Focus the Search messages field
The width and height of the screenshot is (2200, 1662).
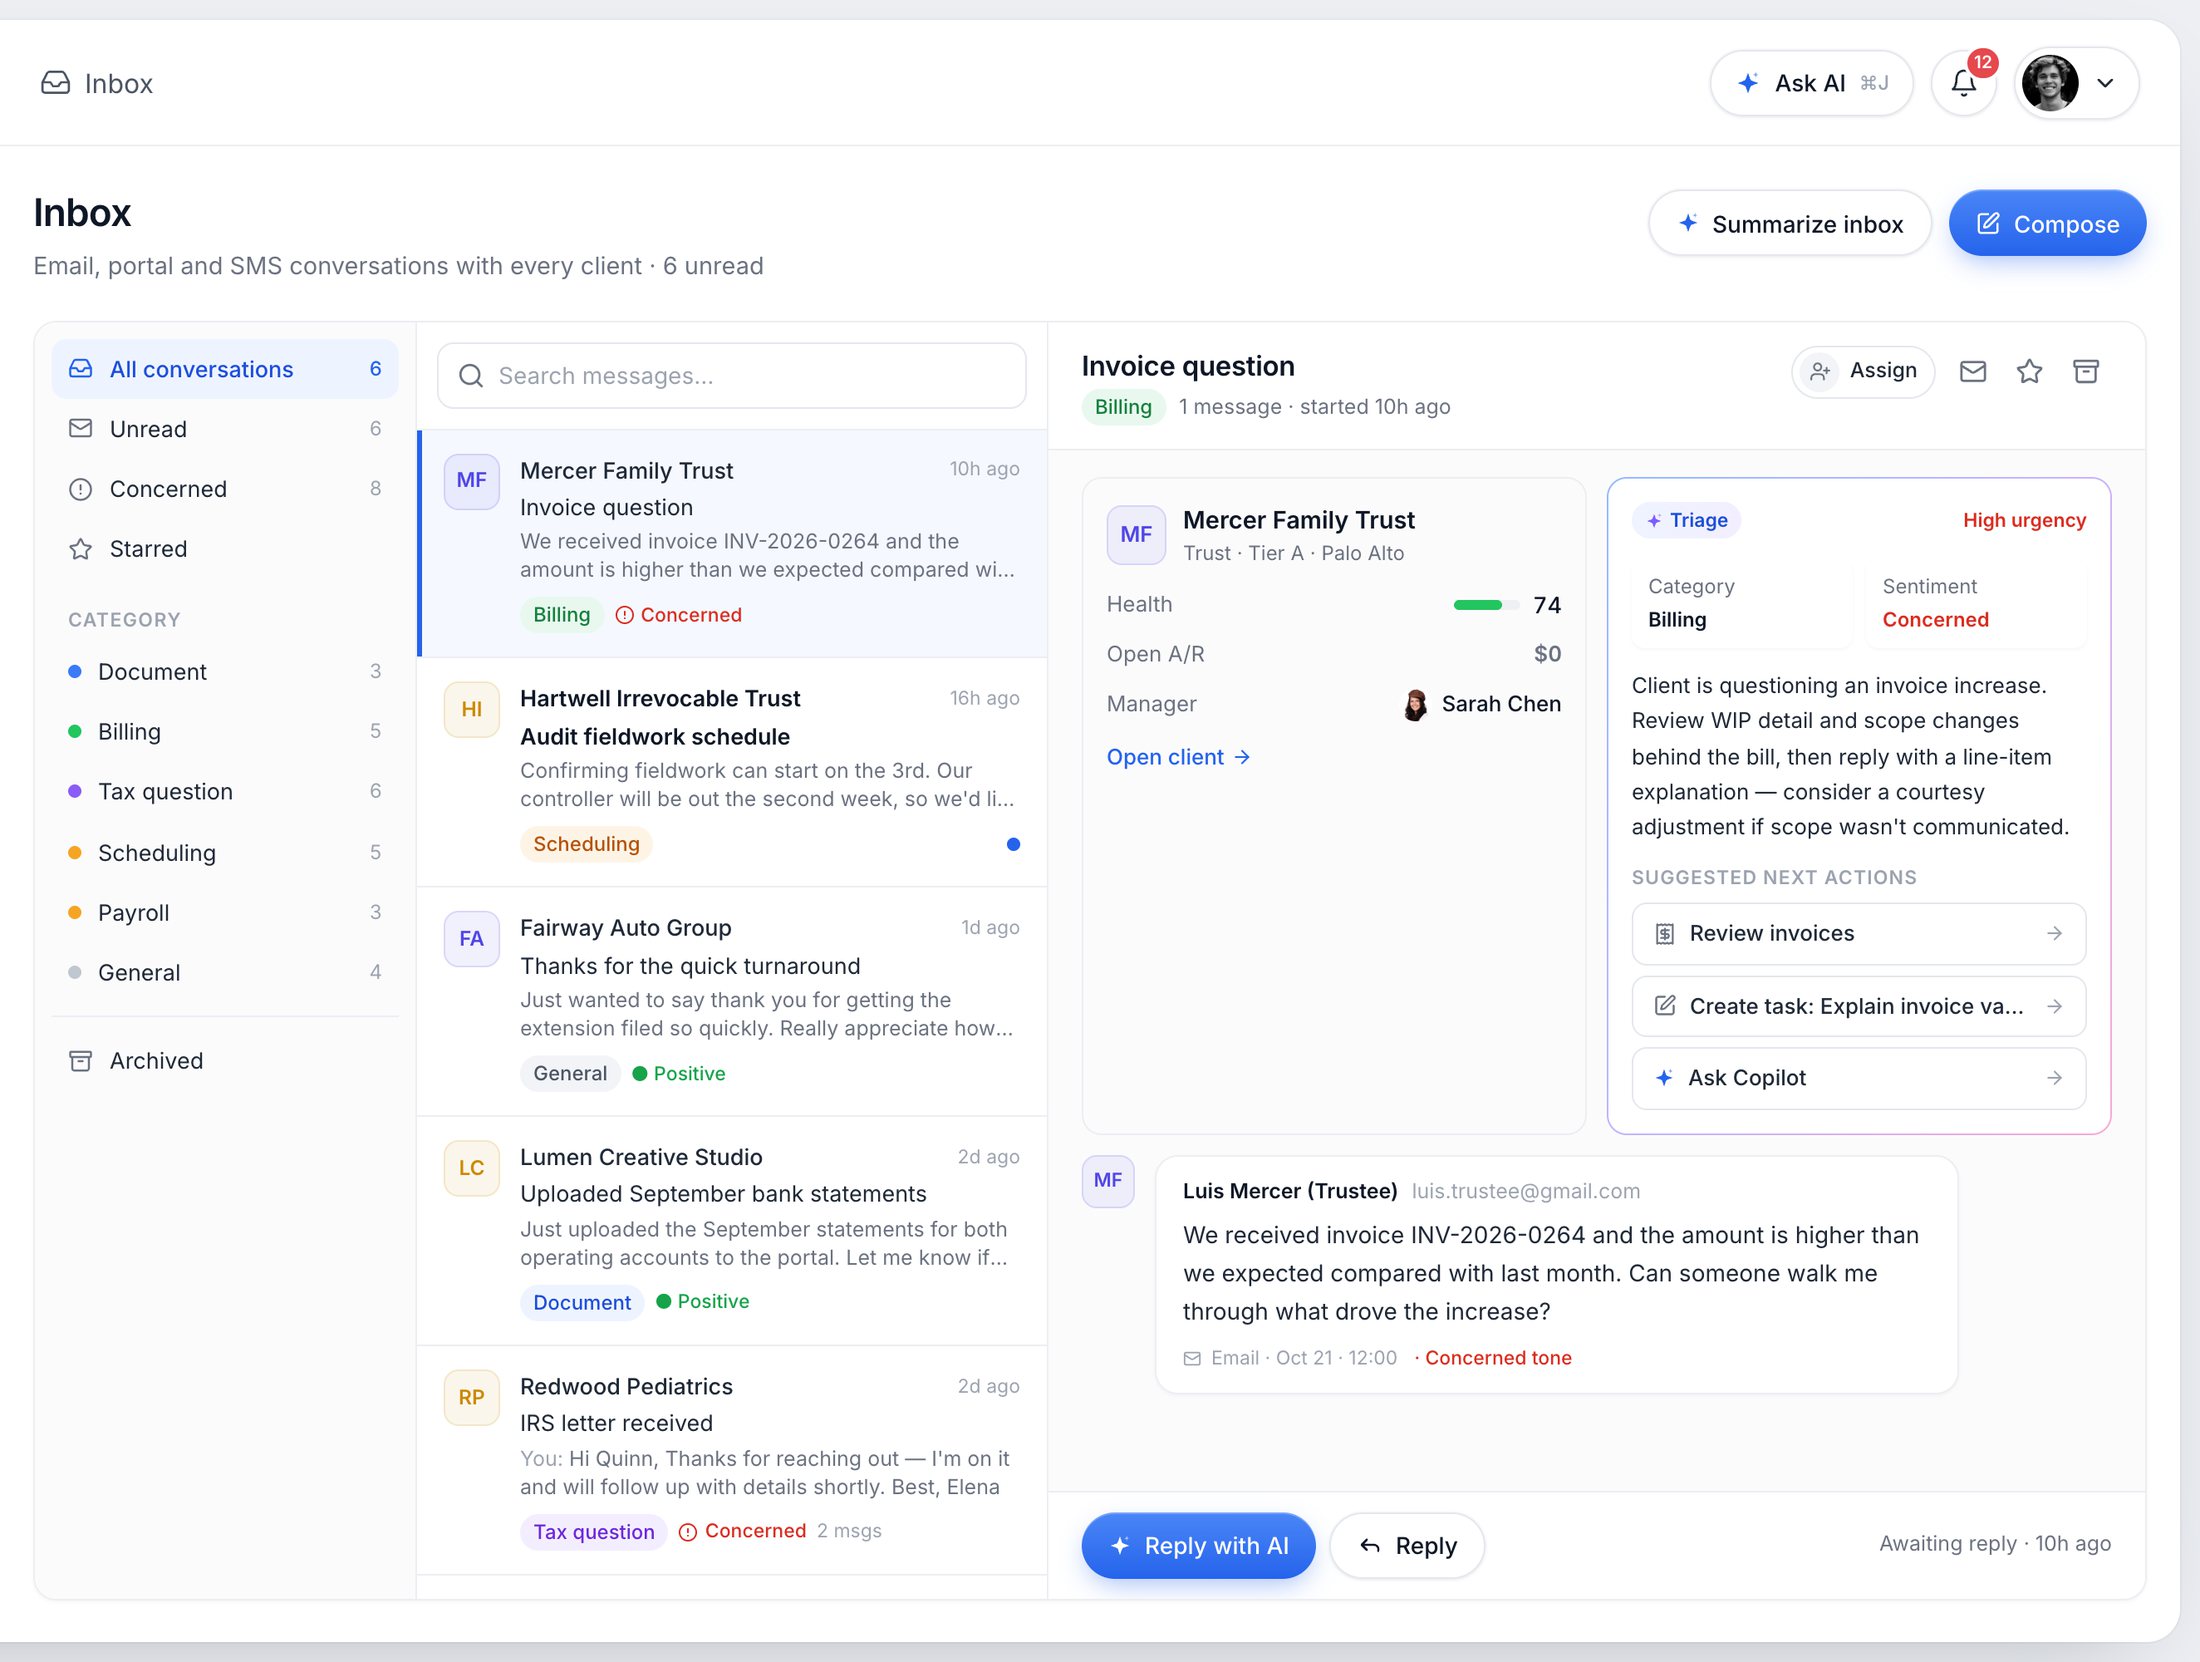[x=732, y=376]
